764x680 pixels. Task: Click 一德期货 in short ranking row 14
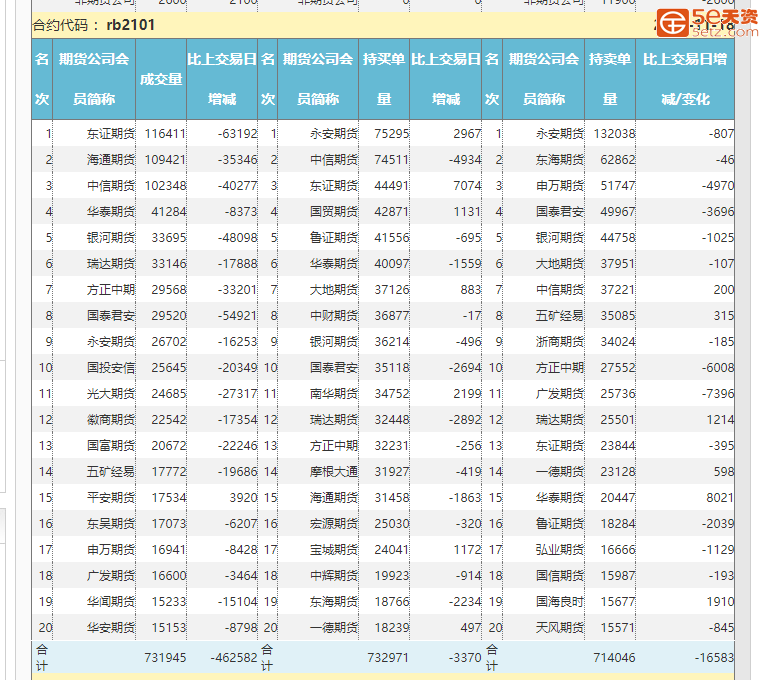pyautogui.click(x=559, y=472)
